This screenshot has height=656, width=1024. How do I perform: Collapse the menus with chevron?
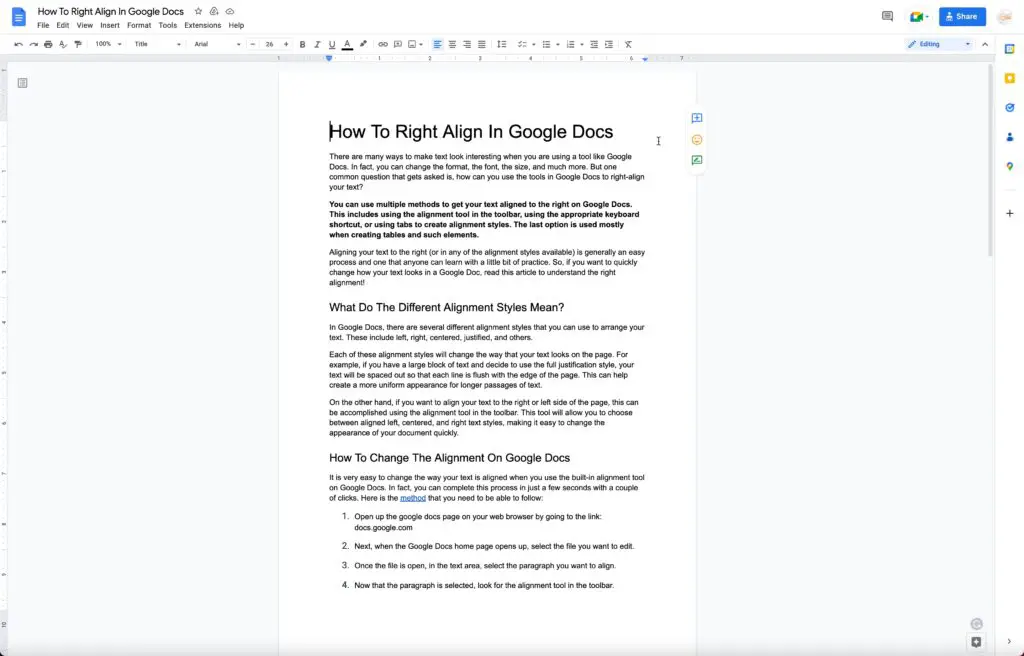pyautogui.click(x=985, y=44)
